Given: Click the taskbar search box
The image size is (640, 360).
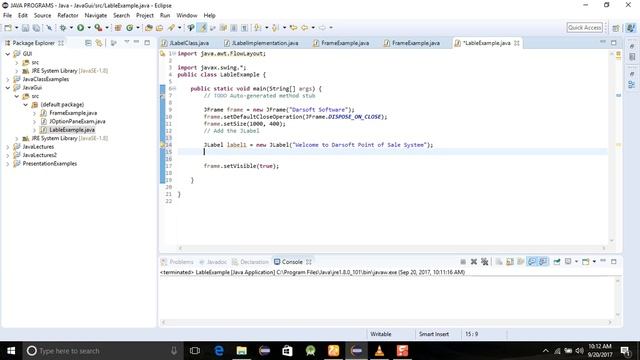Looking at the screenshot, I should [x=102, y=351].
